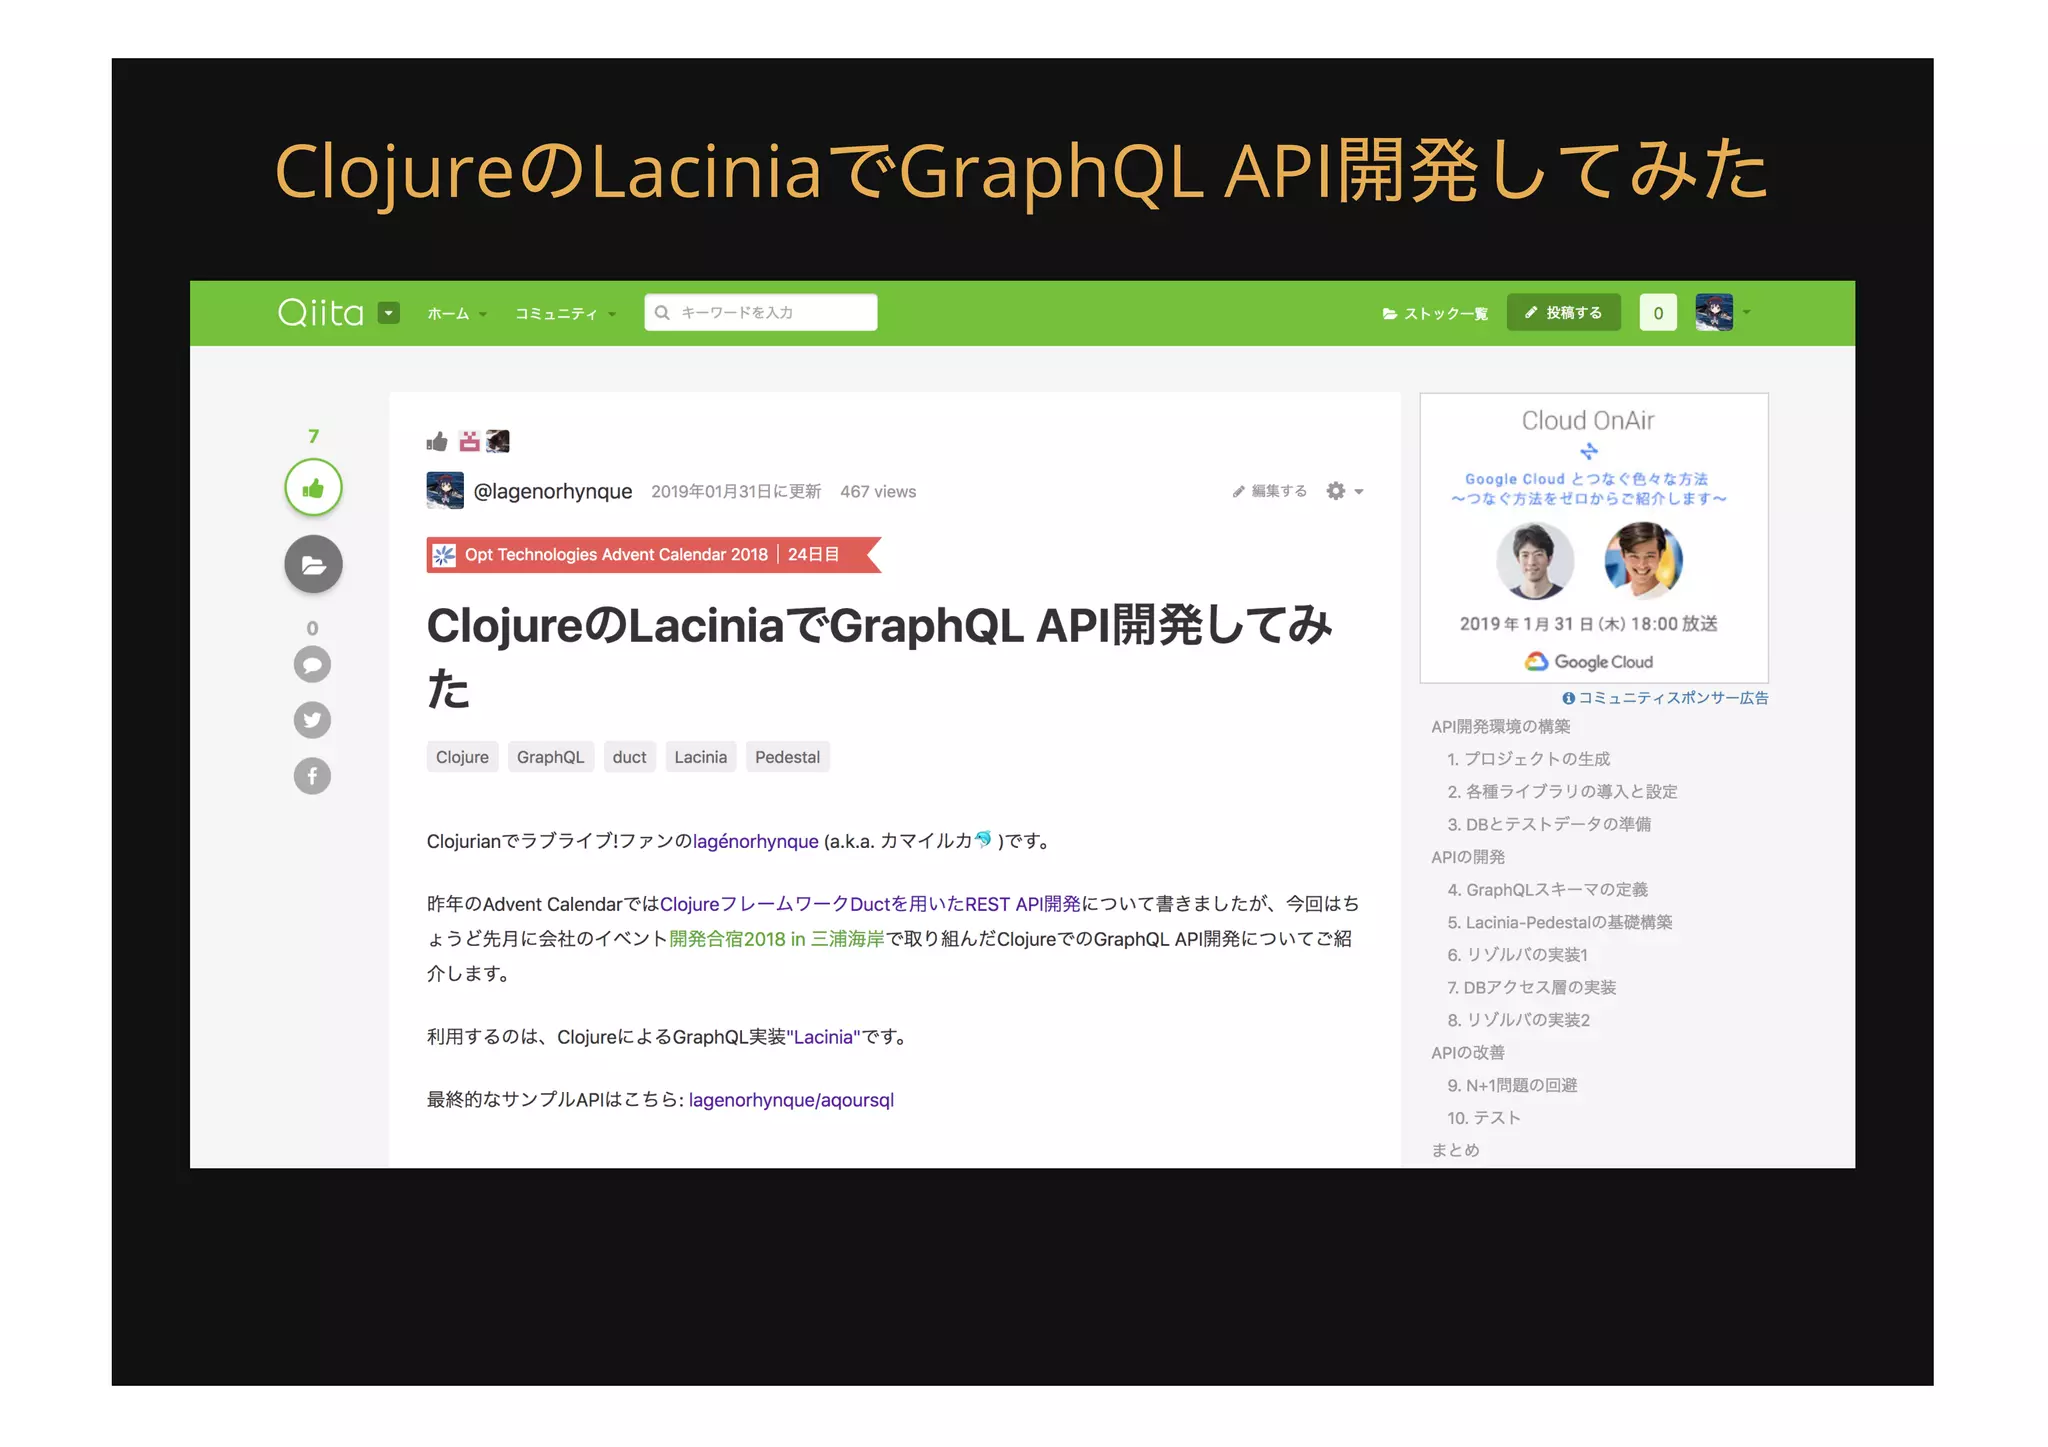Click the search magnifier icon
Viewport: 2048px width, 1447px height.
click(662, 312)
